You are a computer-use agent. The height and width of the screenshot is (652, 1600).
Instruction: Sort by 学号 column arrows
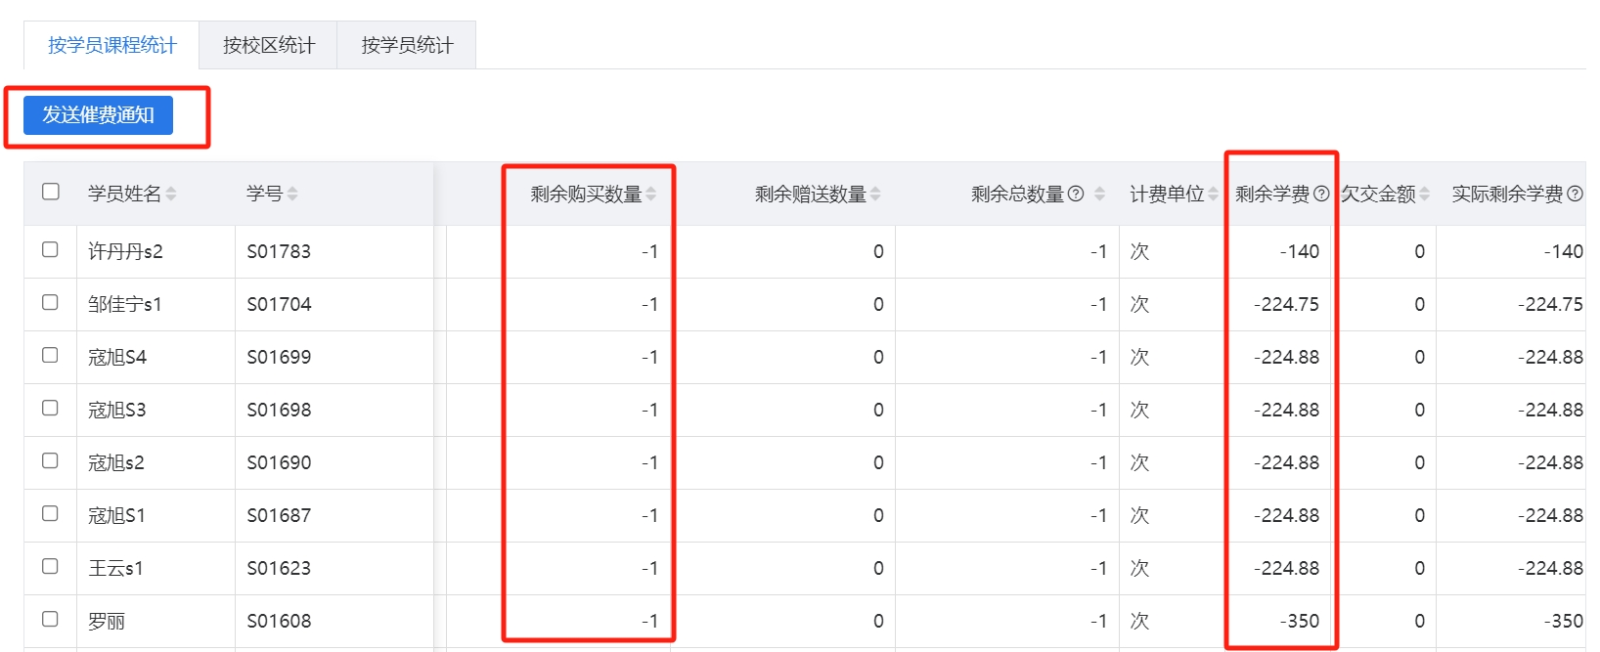coord(293,194)
